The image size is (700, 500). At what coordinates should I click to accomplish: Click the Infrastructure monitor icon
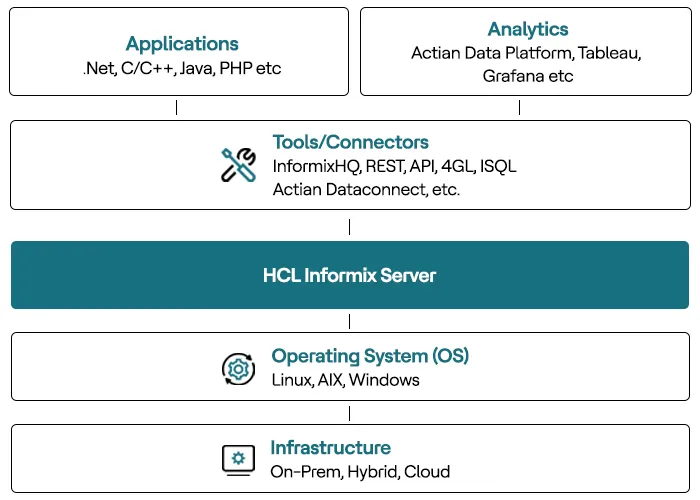pos(238,459)
